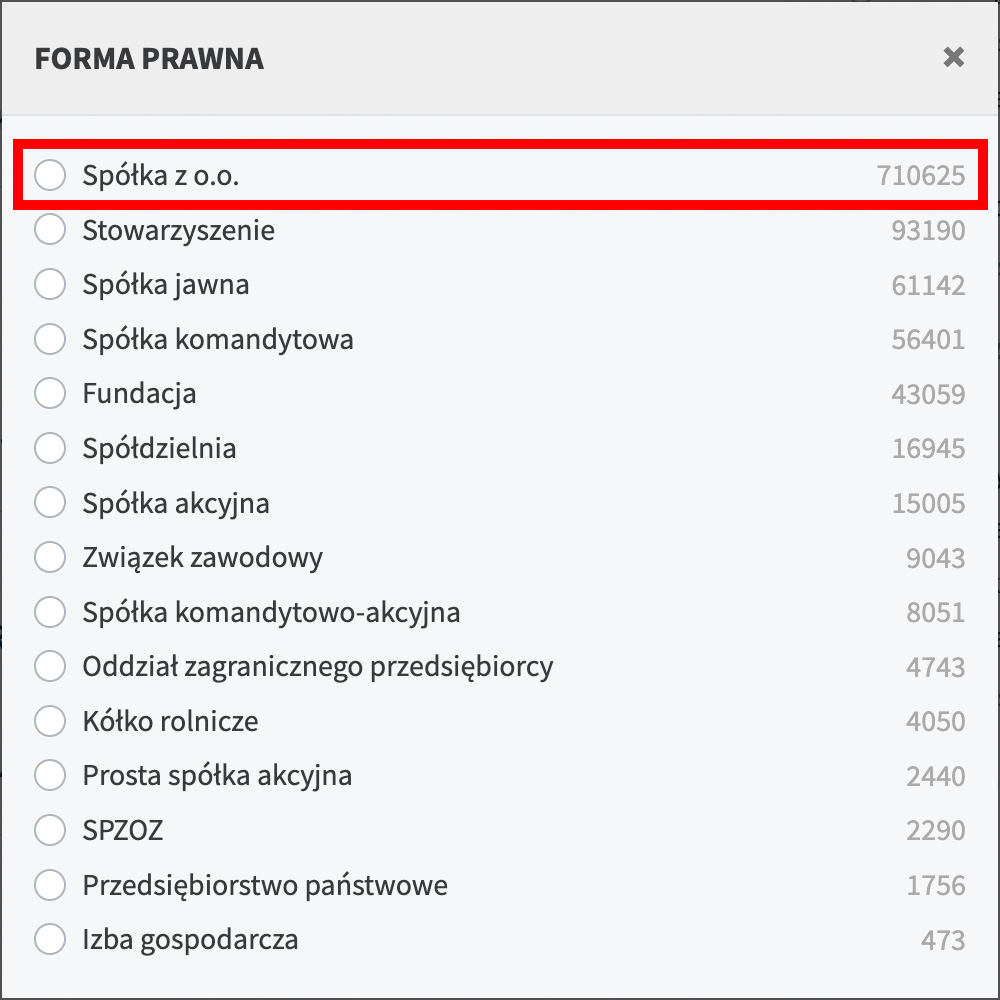Click the FORMA PRAWNA dialog header

point(148,58)
